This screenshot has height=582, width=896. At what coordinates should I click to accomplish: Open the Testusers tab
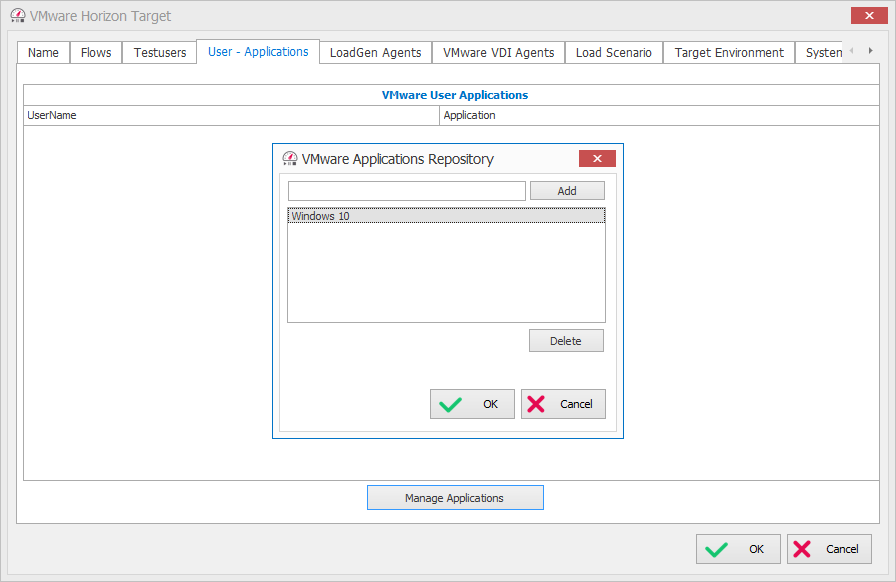(x=160, y=53)
